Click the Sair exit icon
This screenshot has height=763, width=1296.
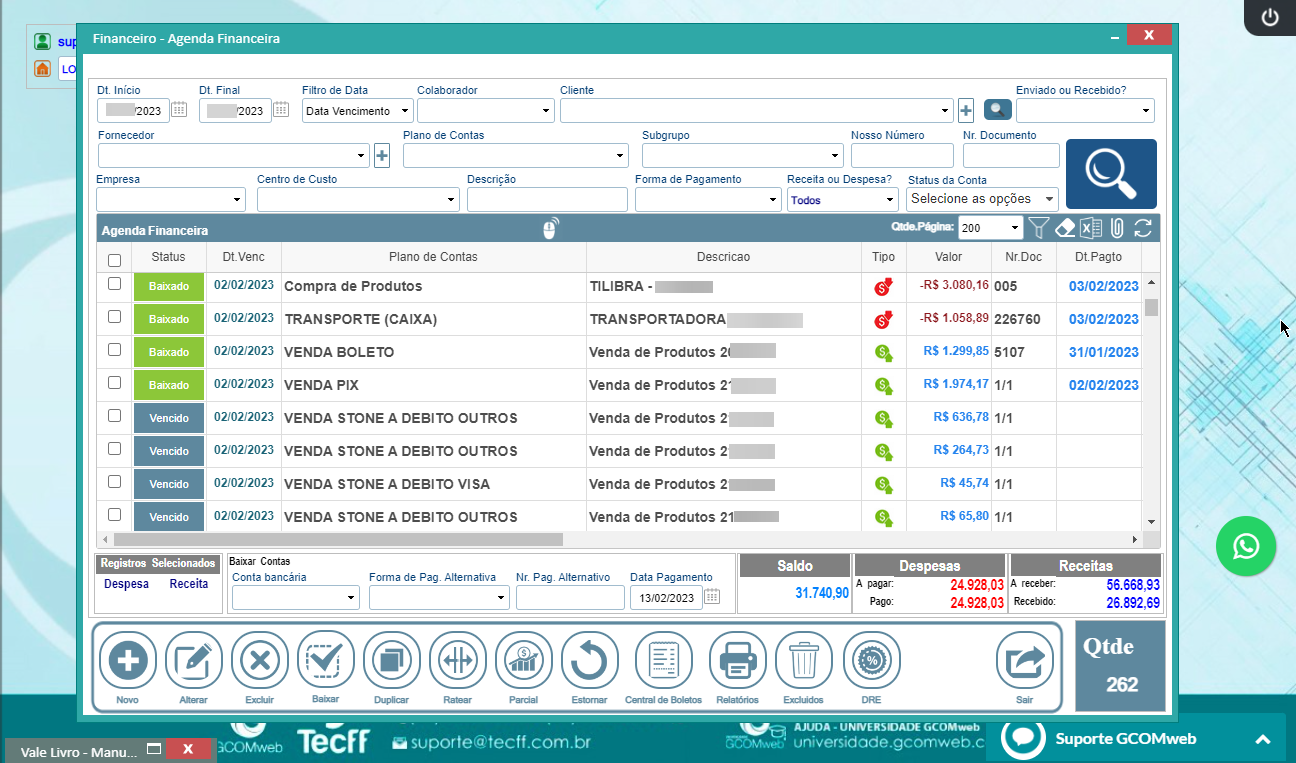pos(1024,660)
